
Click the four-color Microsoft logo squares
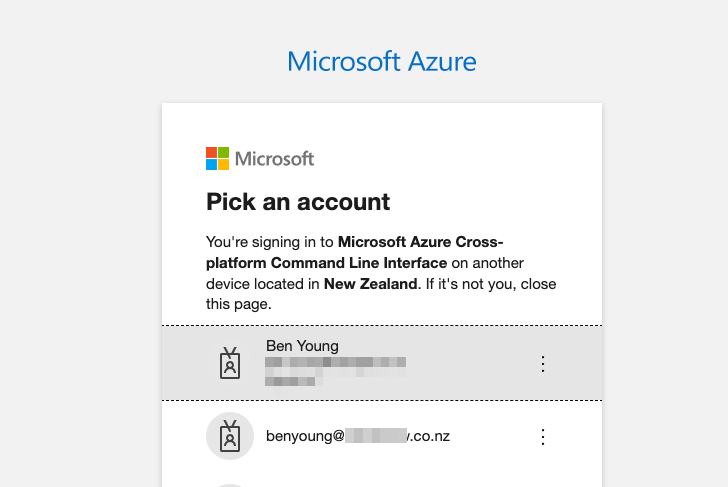point(217,159)
